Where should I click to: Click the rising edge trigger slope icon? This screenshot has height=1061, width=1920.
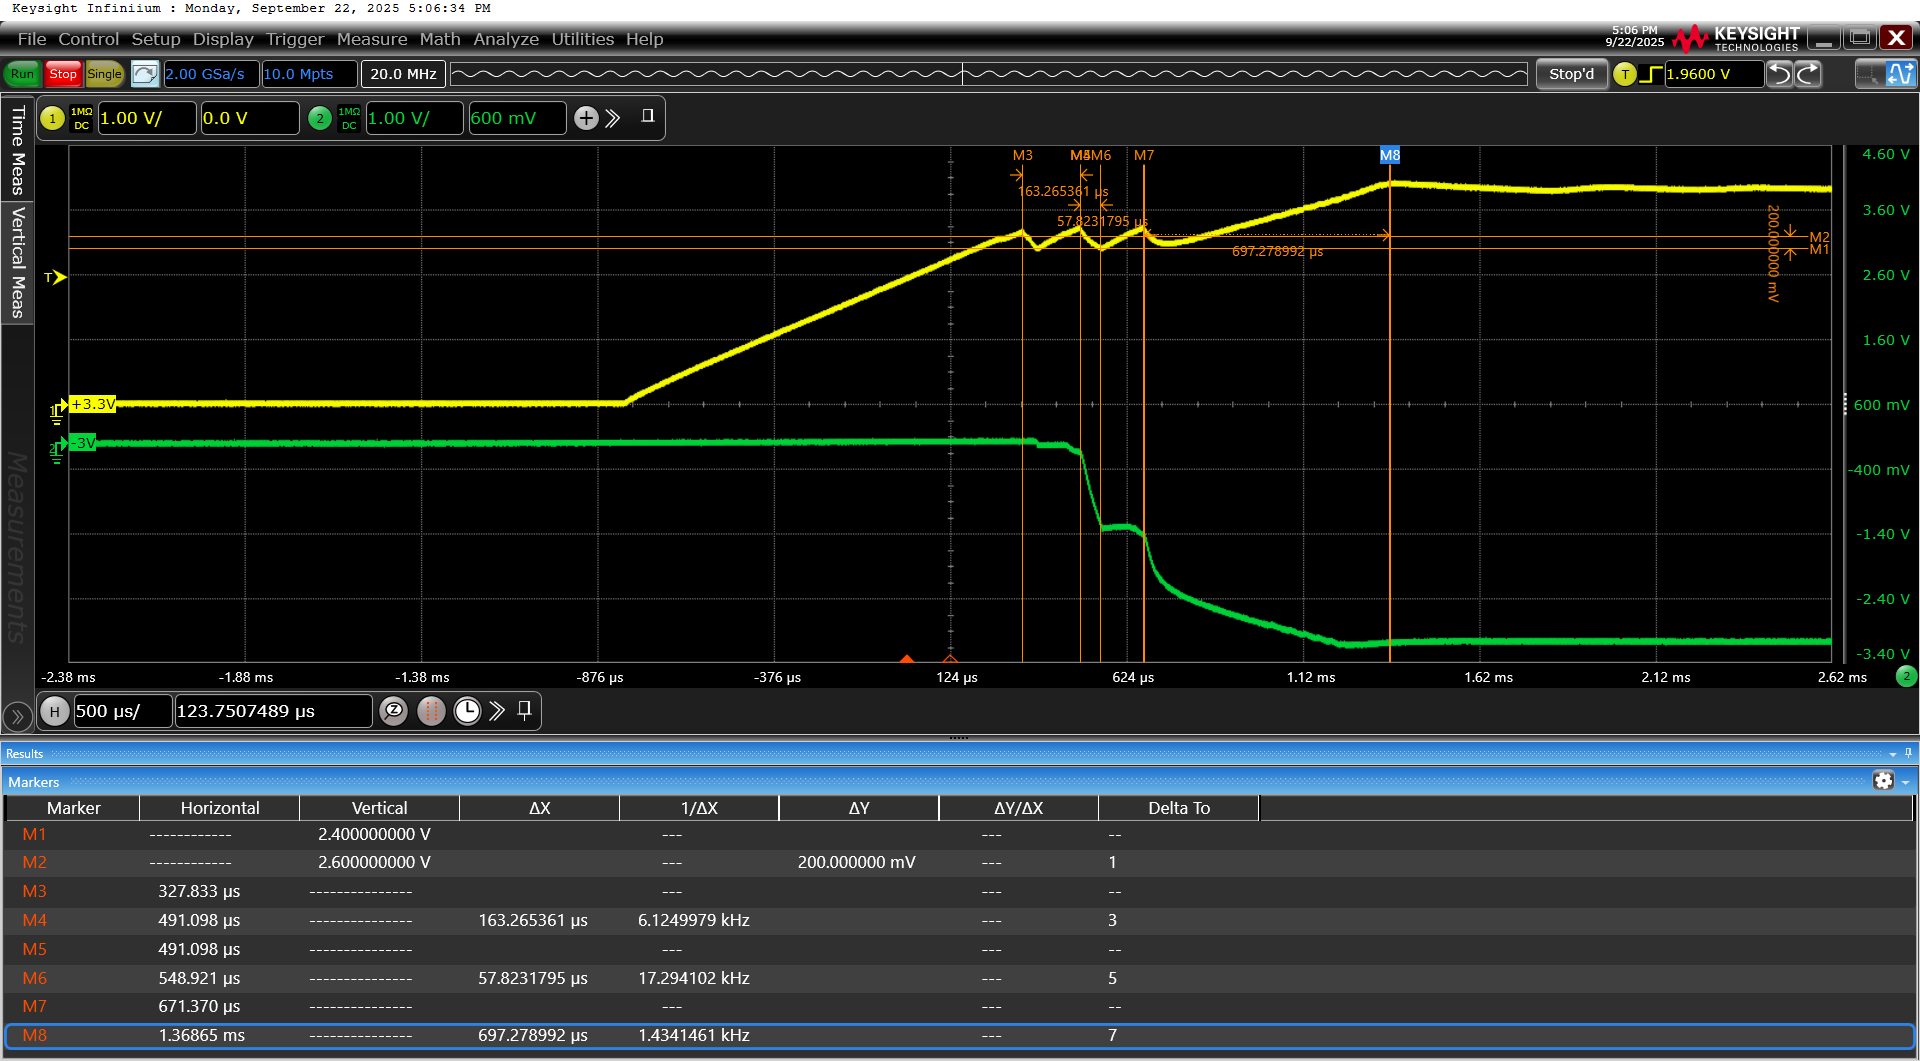[x=1651, y=74]
